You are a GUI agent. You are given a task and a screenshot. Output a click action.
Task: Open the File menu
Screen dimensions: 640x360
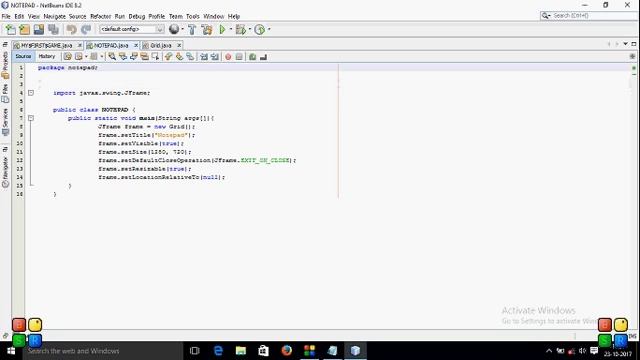pyautogui.click(x=6, y=16)
